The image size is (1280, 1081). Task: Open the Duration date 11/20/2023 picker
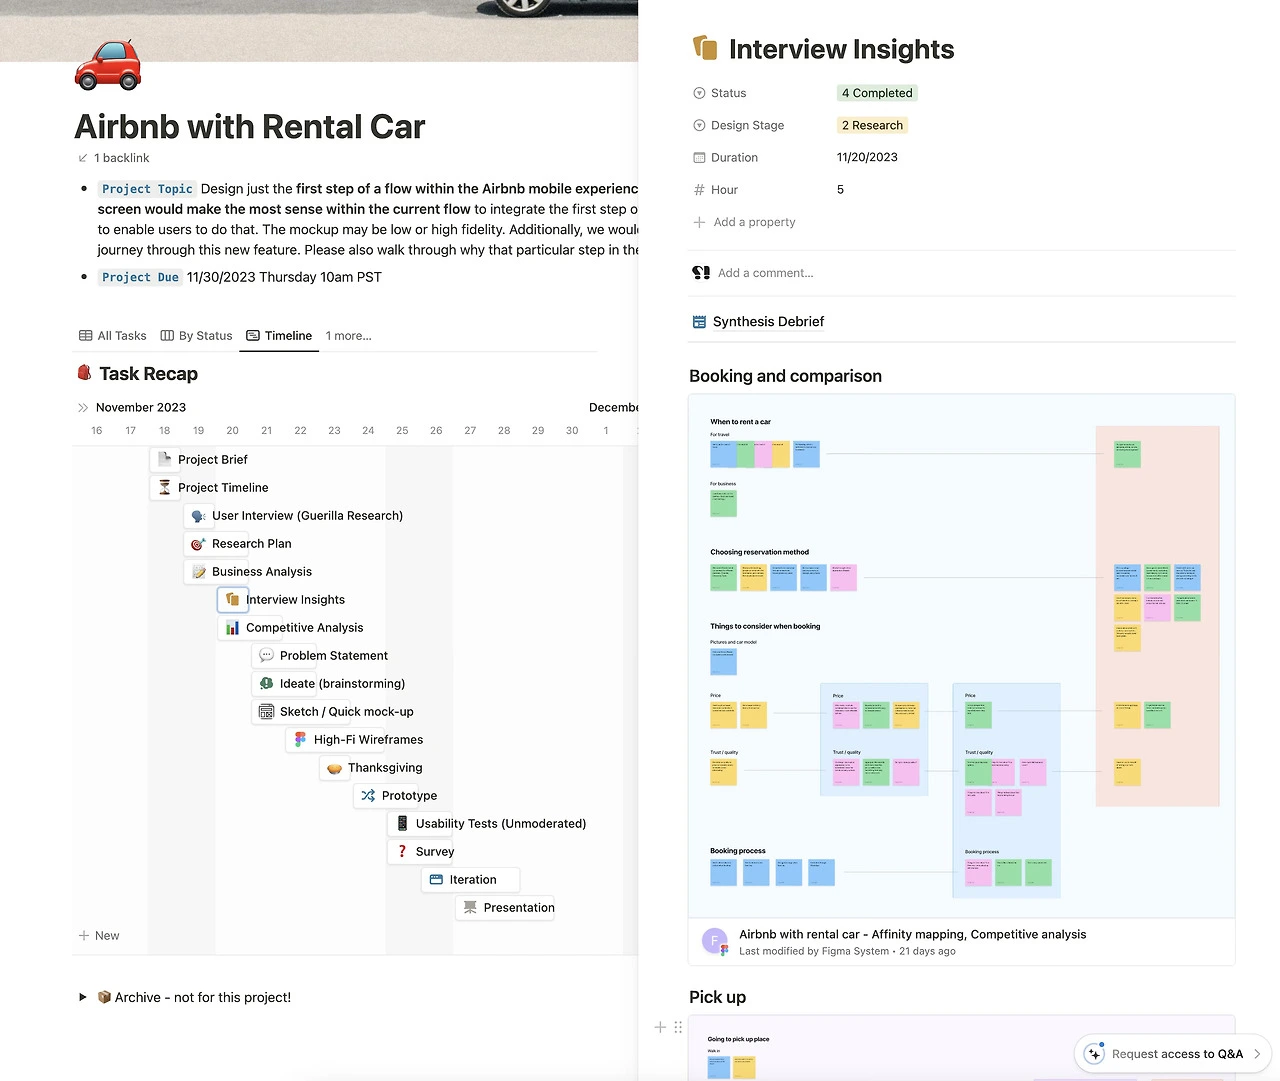pyautogui.click(x=867, y=157)
